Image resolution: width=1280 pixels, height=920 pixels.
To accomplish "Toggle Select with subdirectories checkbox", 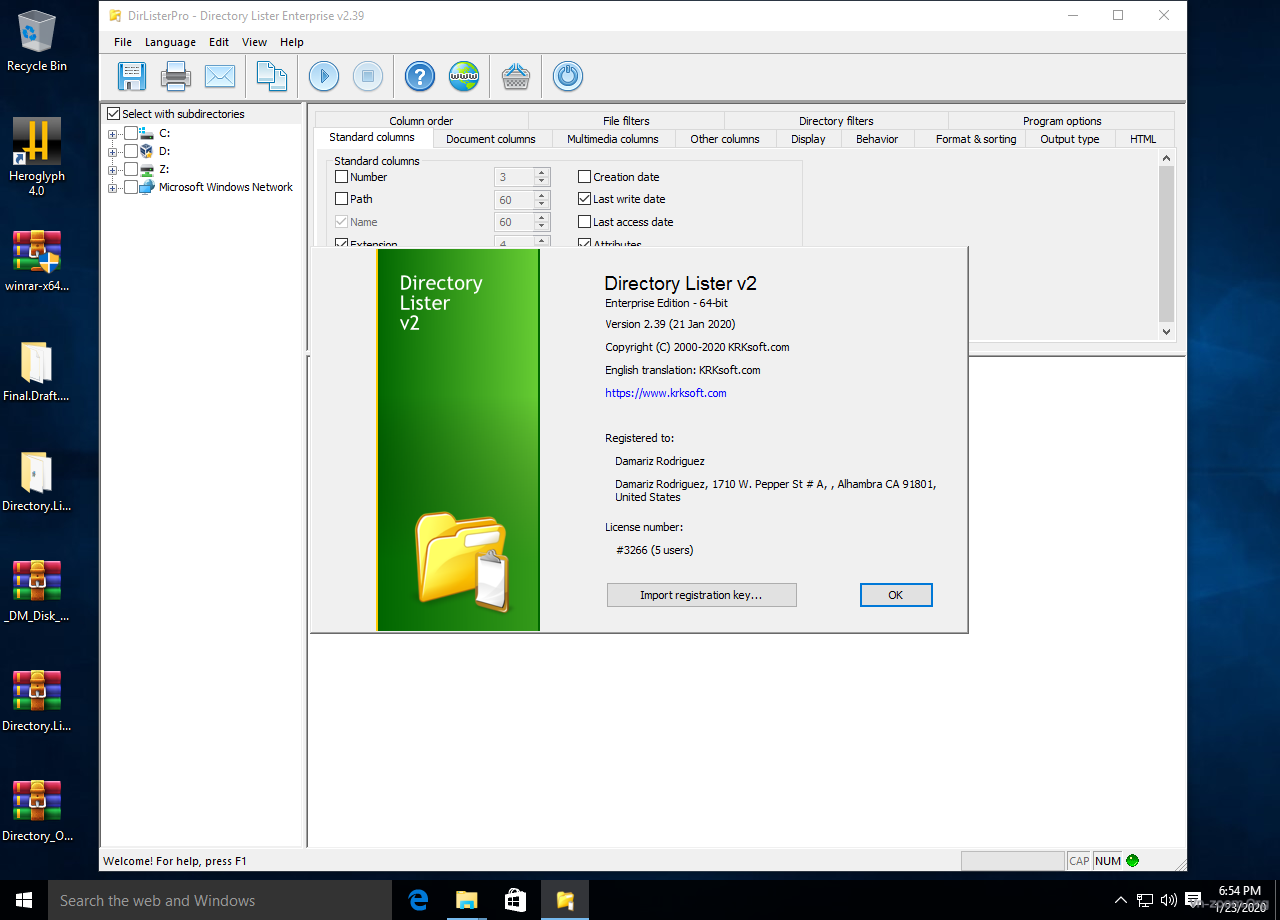I will (113, 114).
